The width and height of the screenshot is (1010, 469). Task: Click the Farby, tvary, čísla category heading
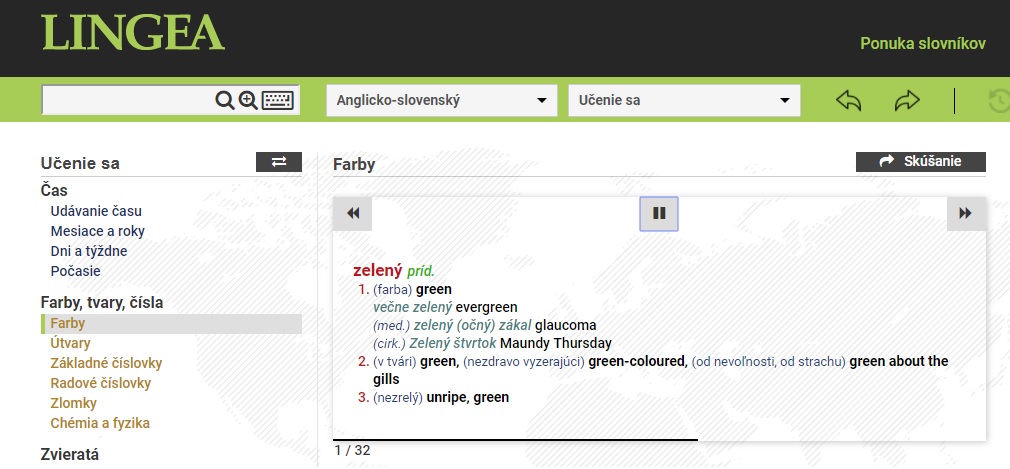pyautogui.click(x=102, y=303)
